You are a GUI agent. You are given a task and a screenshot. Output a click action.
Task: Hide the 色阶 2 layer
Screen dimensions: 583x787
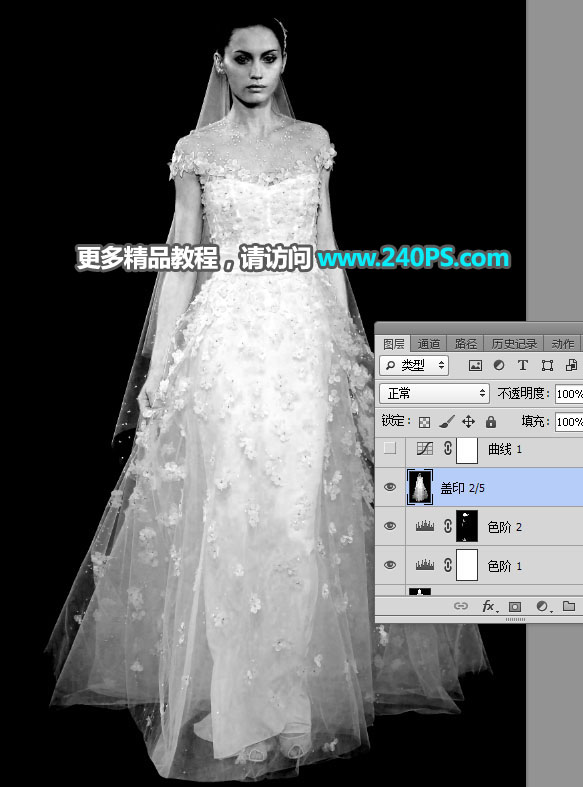point(390,526)
